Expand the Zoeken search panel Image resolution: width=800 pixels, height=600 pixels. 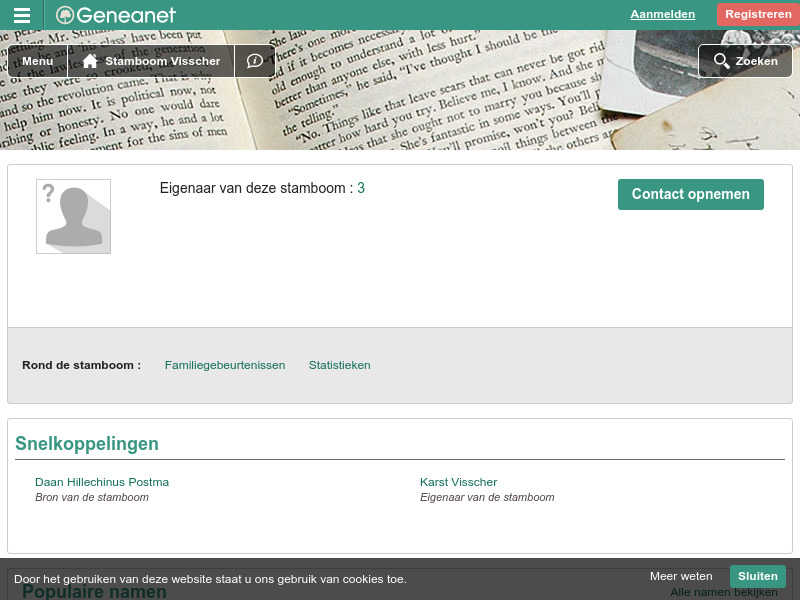pyautogui.click(x=745, y=61)
